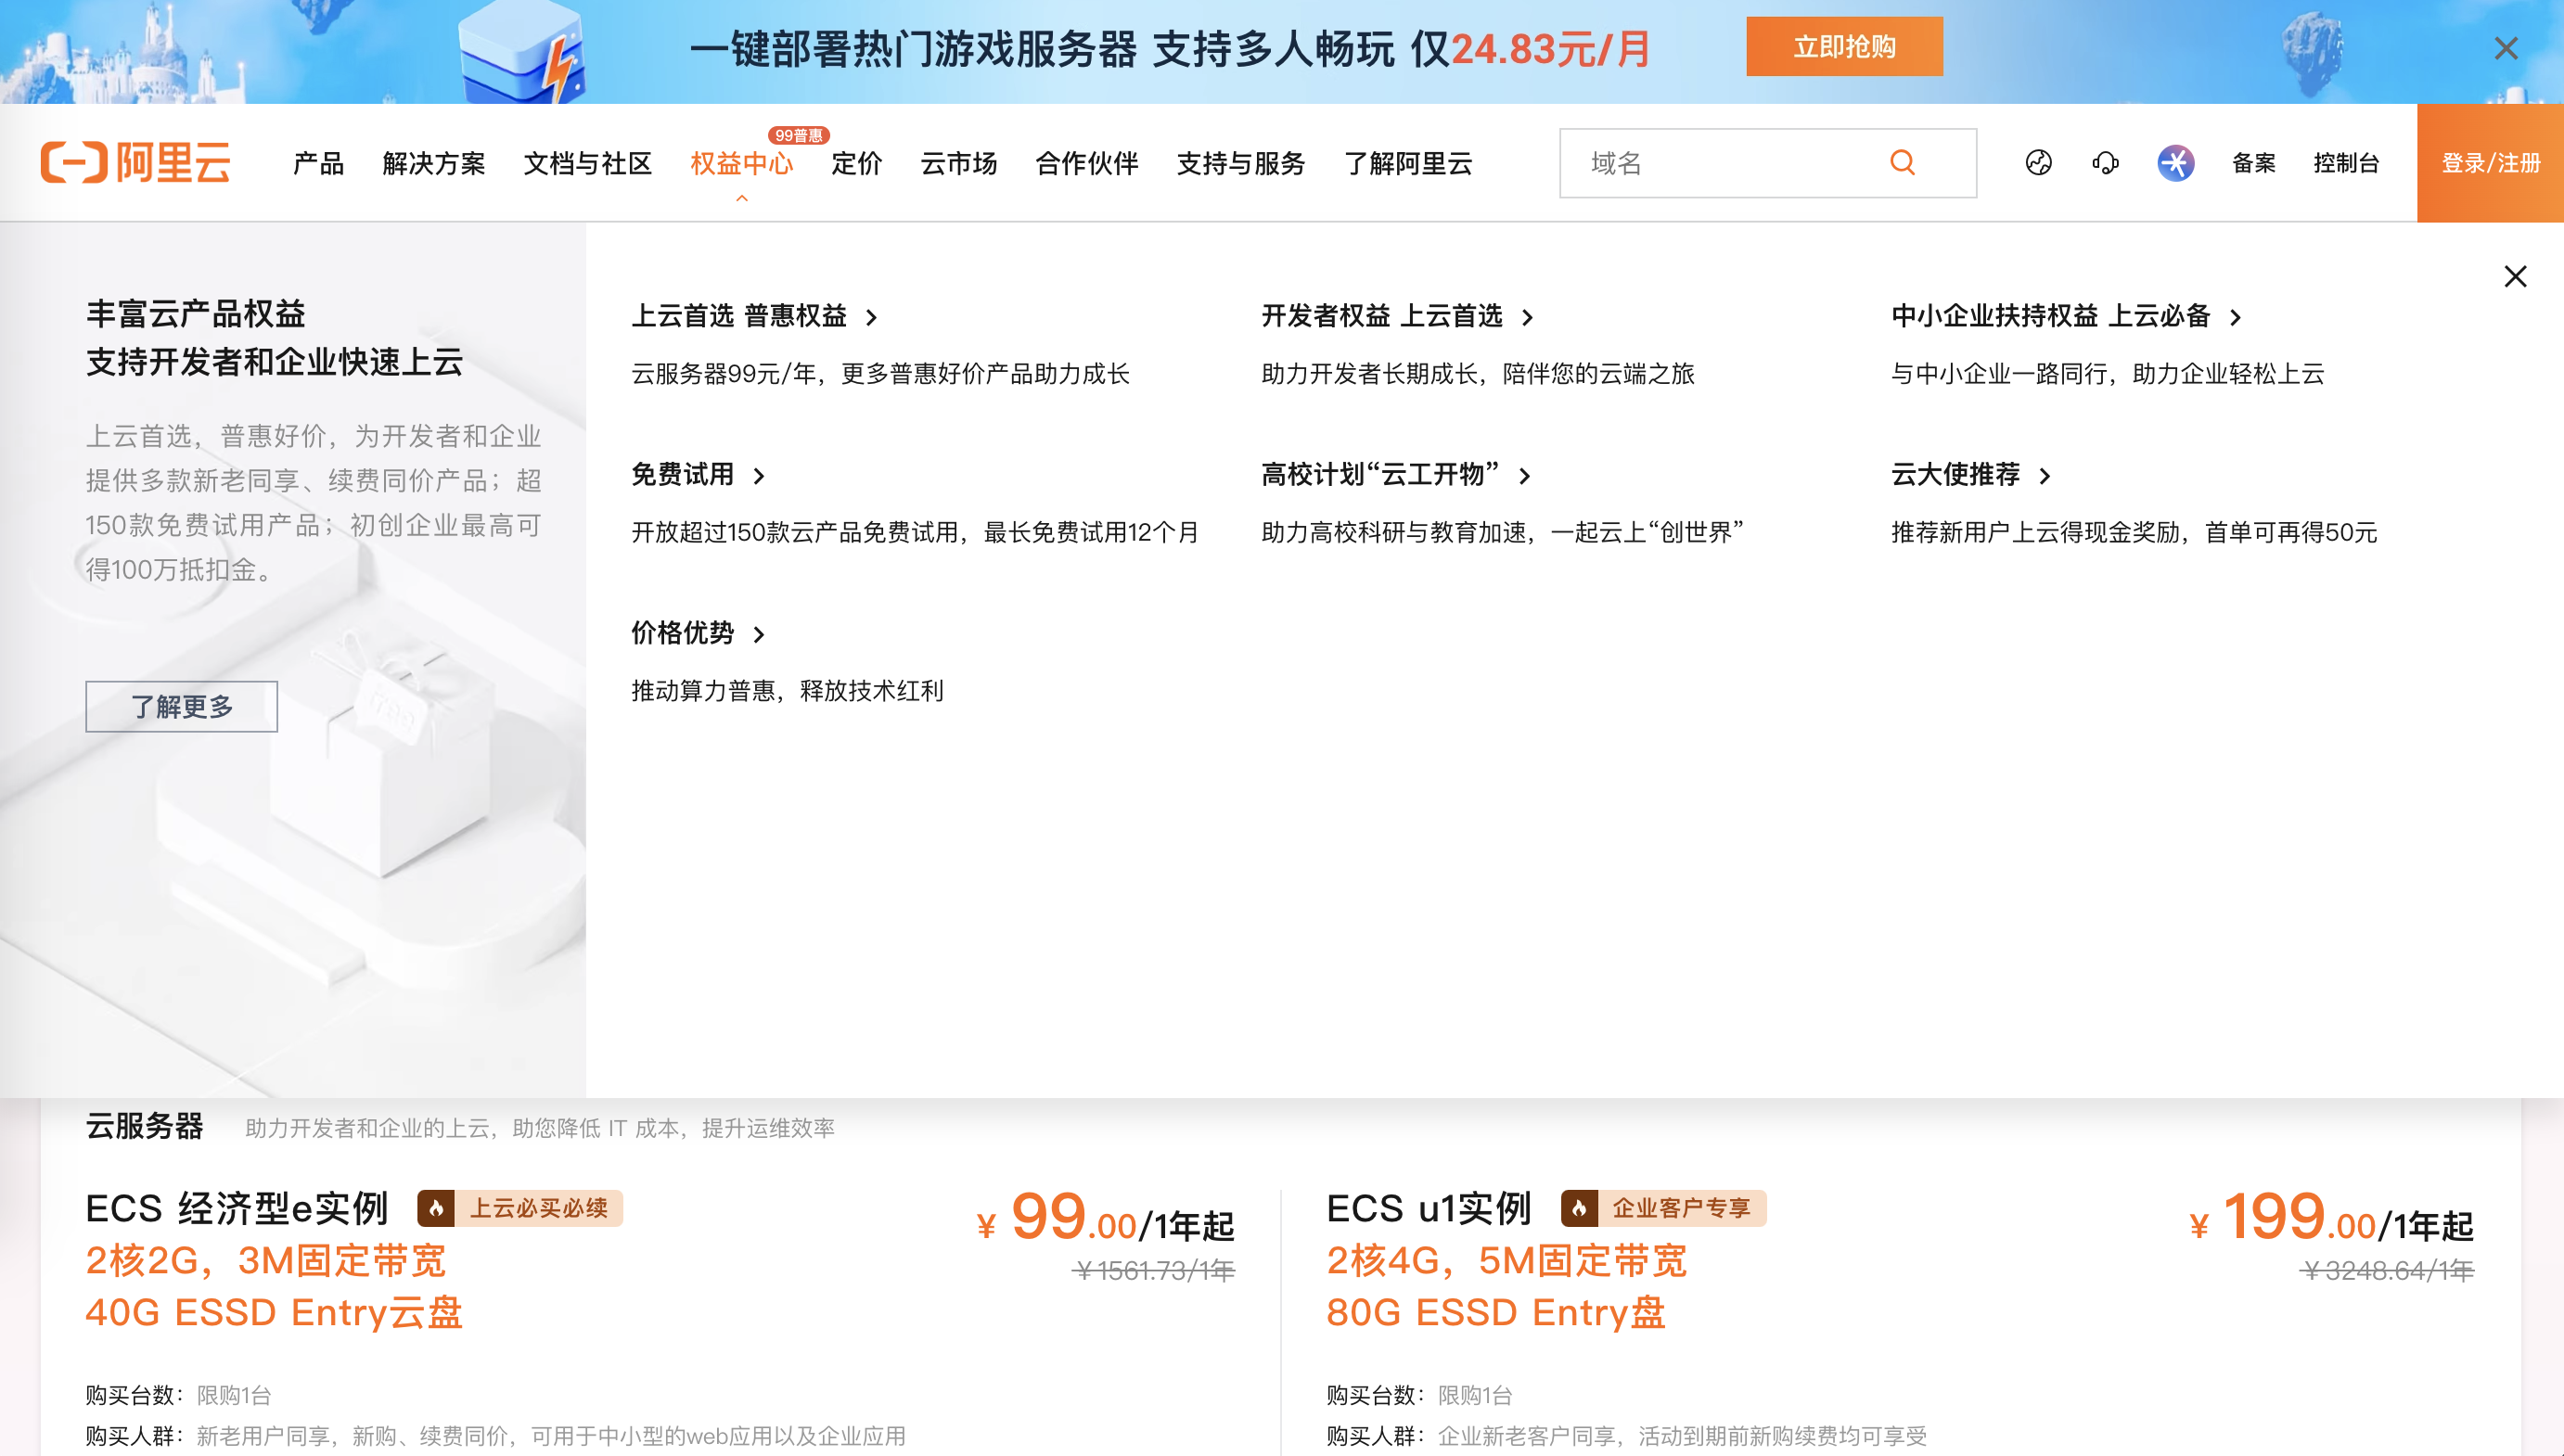Click the chevron next to 价格优势
2564x1456 pixels.
click(x=759, y=635)
